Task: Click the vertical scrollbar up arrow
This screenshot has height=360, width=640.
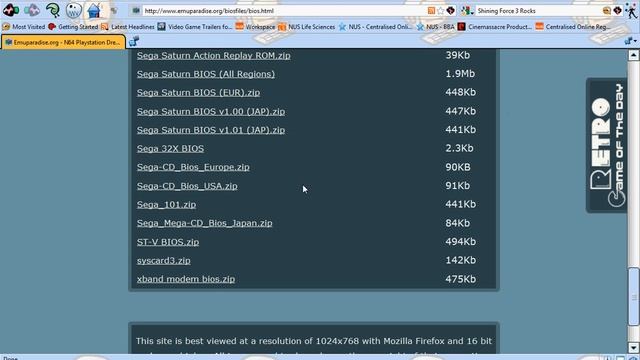Action: click(633, 55)
